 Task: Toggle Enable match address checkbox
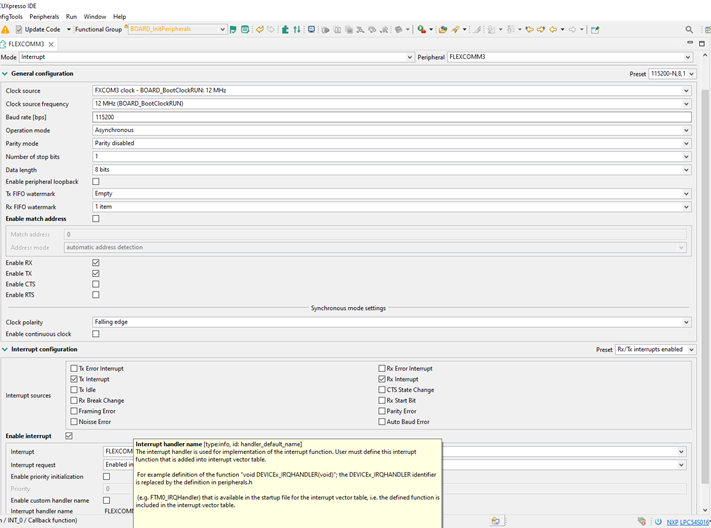coord(96,219)
